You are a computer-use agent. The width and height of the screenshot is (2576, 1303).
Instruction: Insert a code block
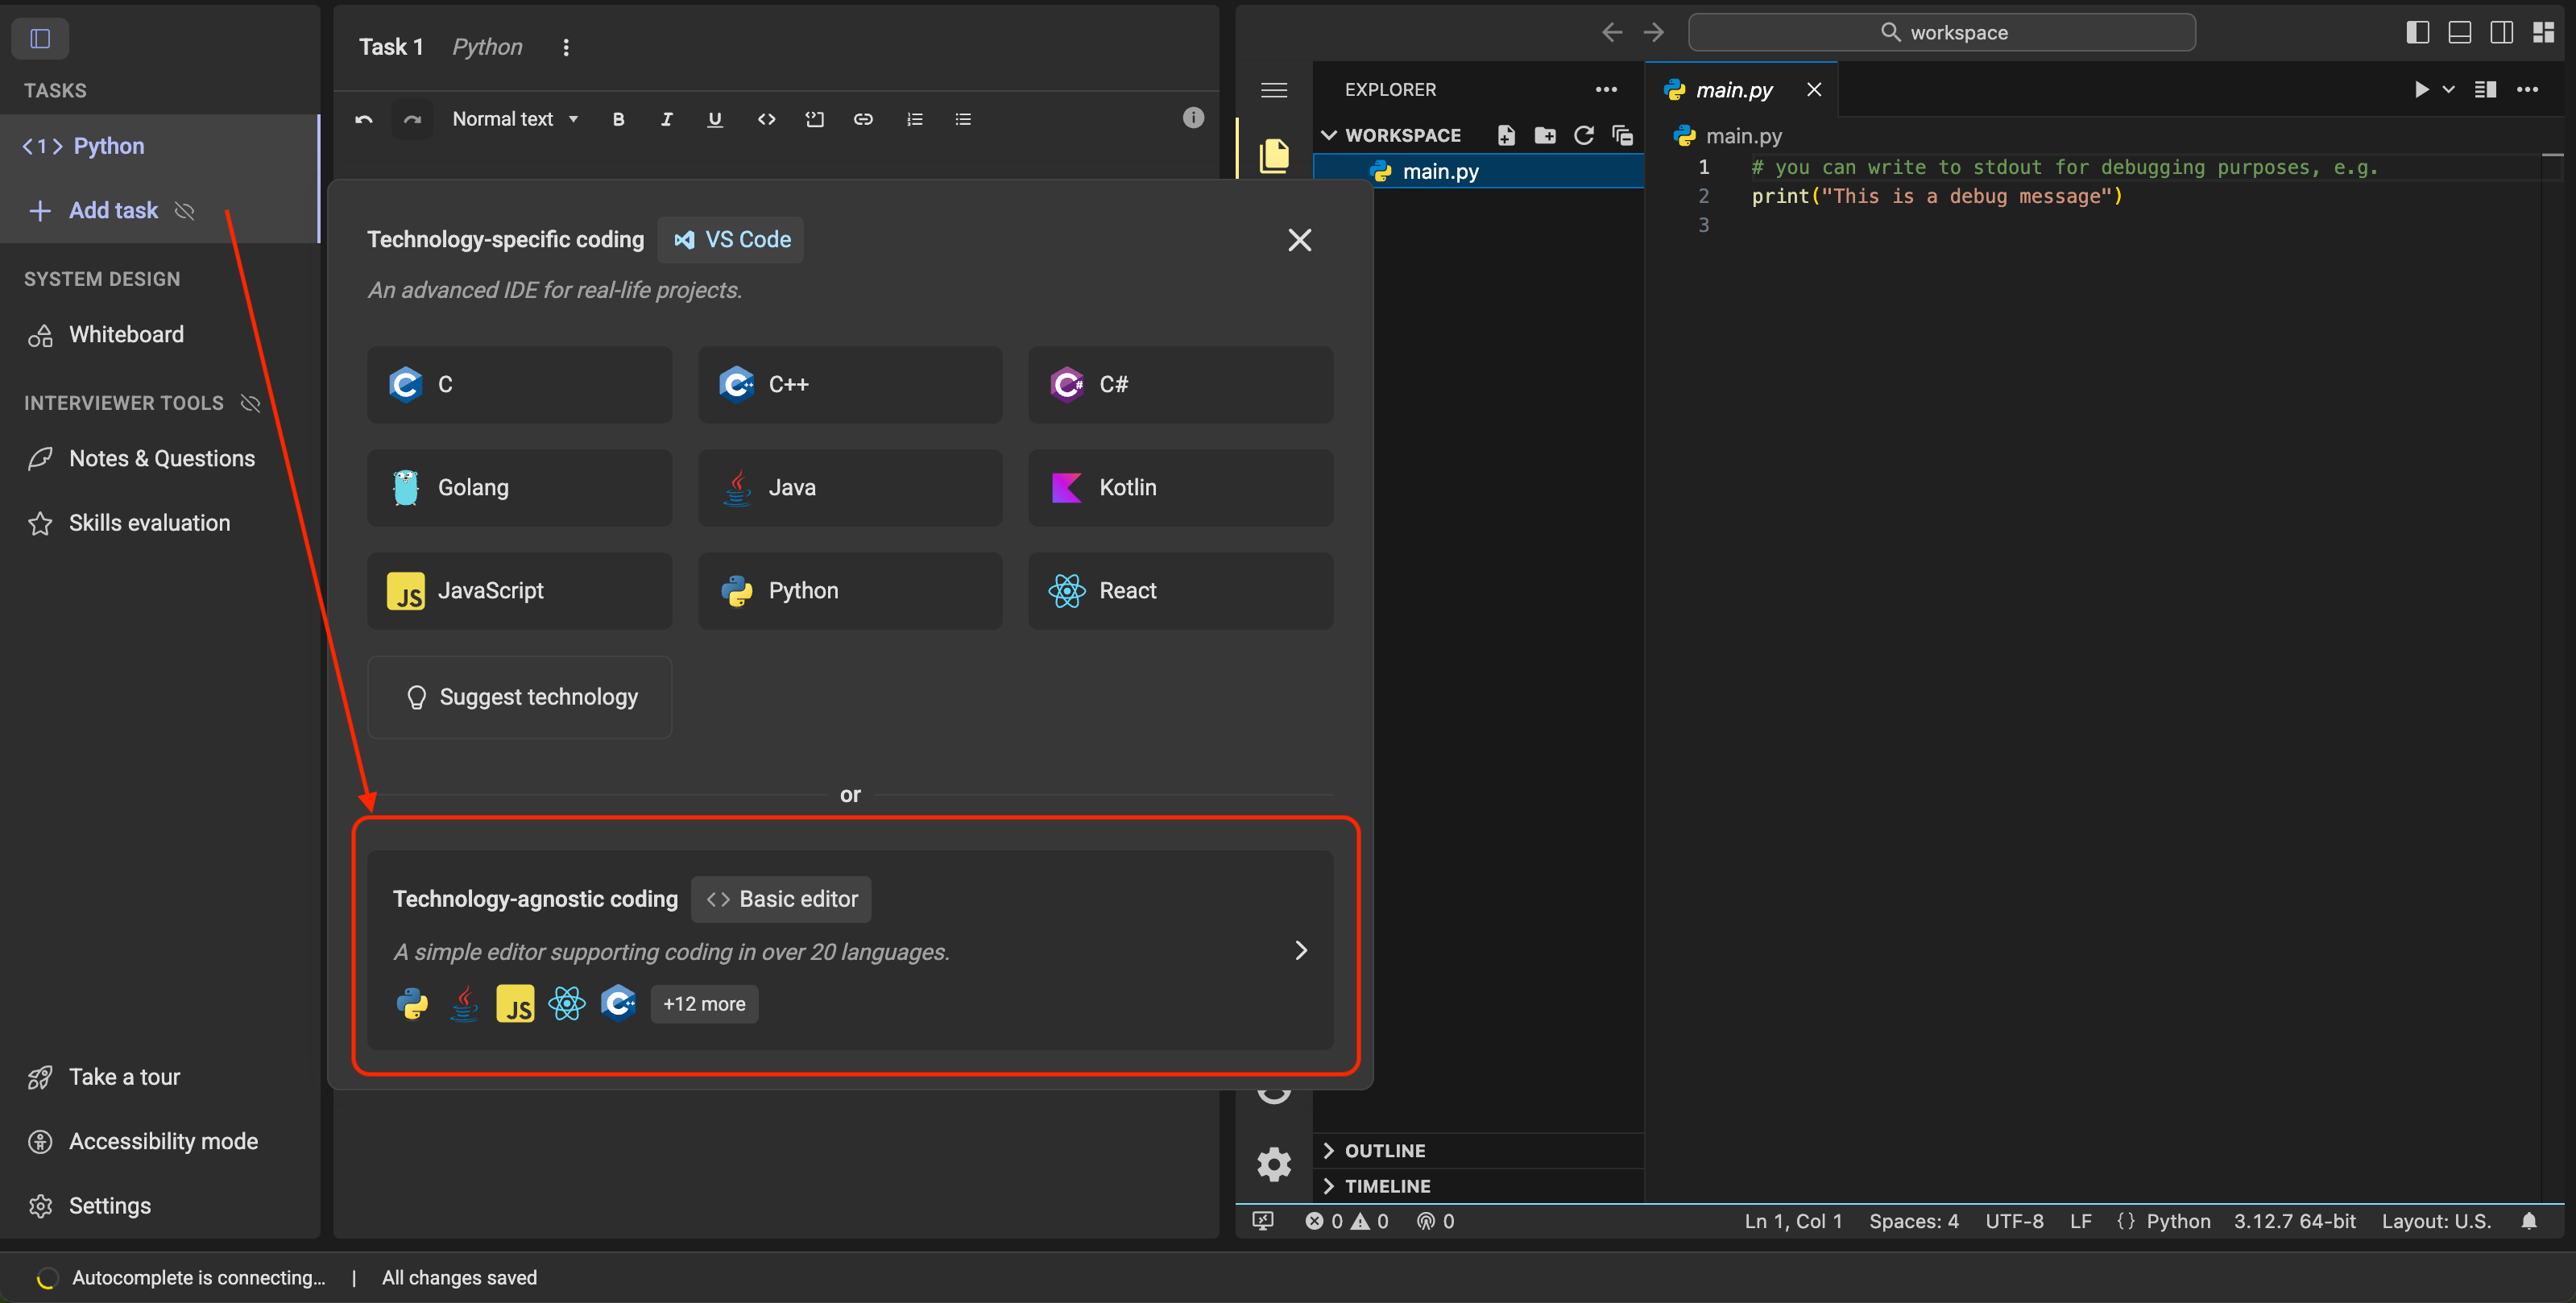(x=815, y=119)
